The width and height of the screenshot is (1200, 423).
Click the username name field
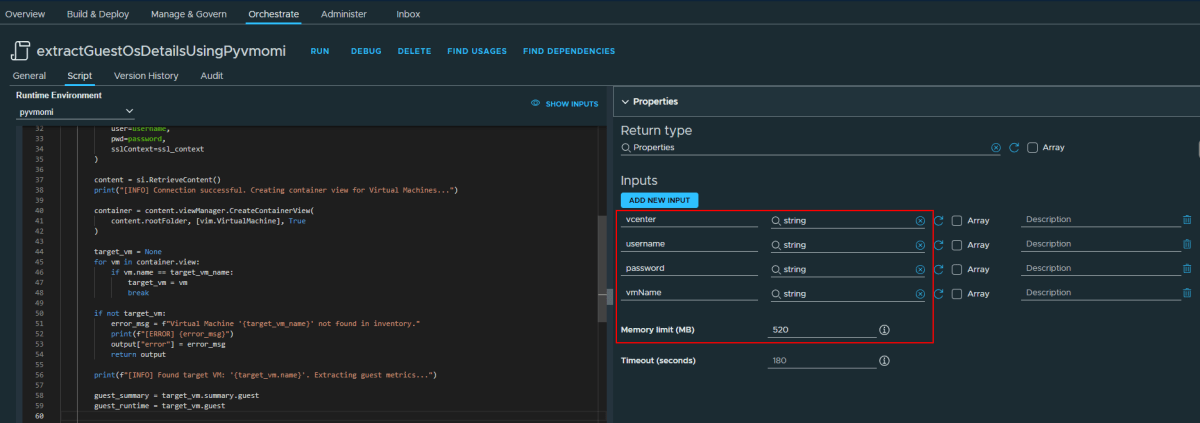689,244
